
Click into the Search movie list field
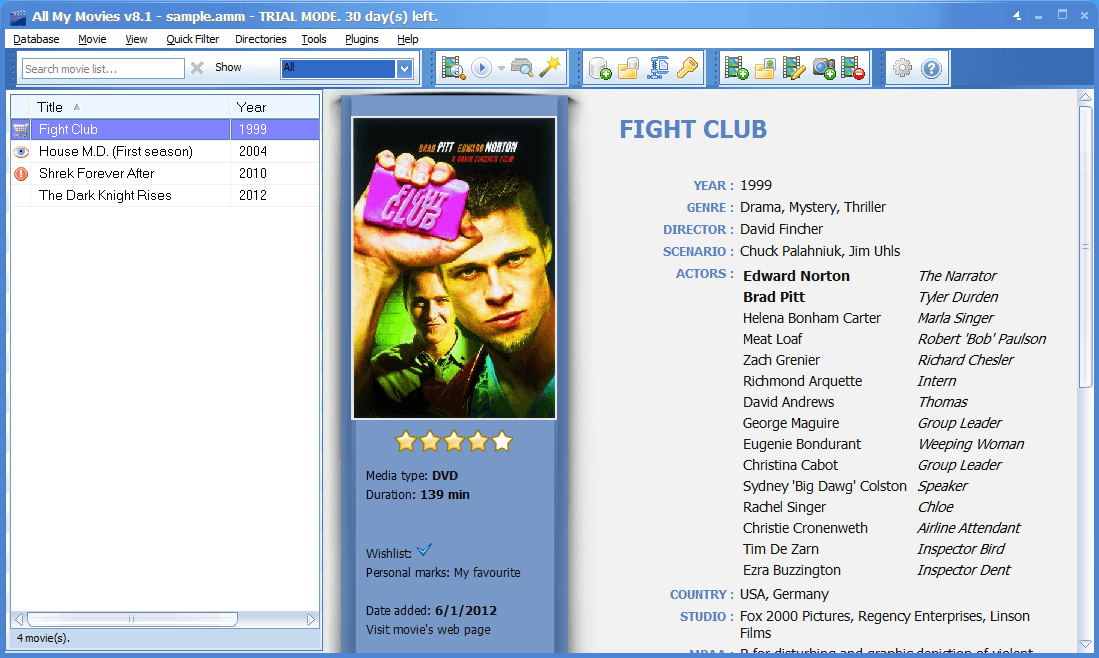(103, 69)
